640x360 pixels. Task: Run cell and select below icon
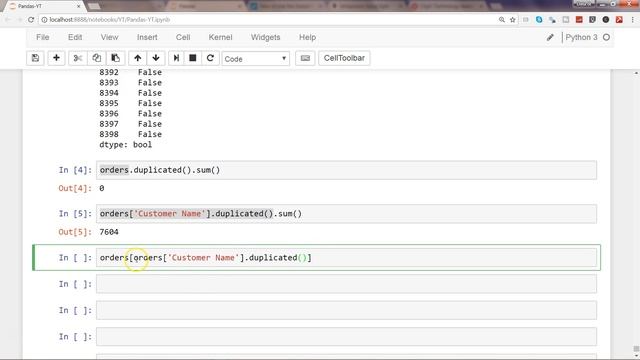pyautogui.click(x=176, y=58)
